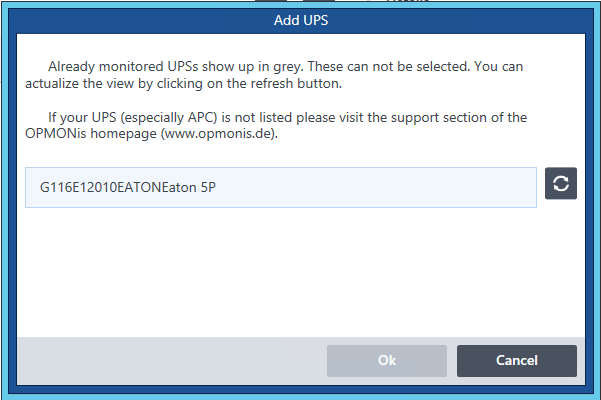Confirm with the Ok button
Image resolution: width=601 pixels, height=400 pixels.
(x=387, y=361)
